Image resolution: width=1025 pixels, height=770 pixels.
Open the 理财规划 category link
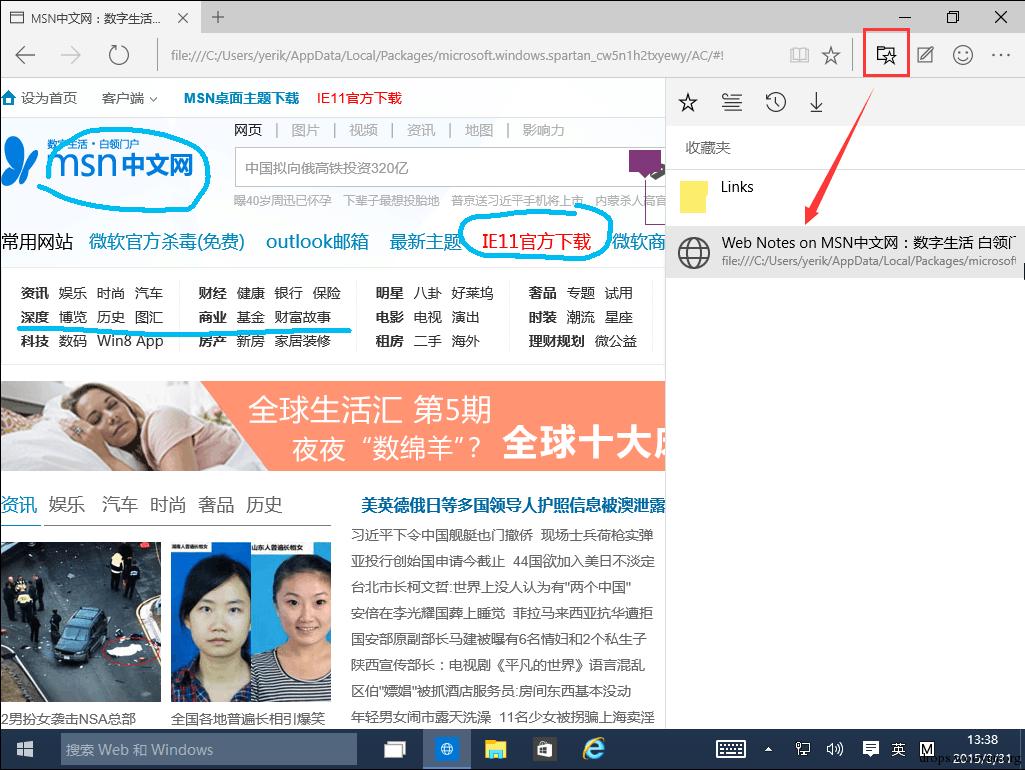[x=556, y=341]
